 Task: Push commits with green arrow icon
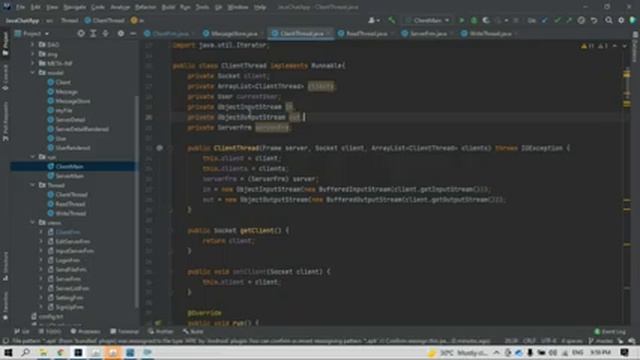click(x=569, y=20)
